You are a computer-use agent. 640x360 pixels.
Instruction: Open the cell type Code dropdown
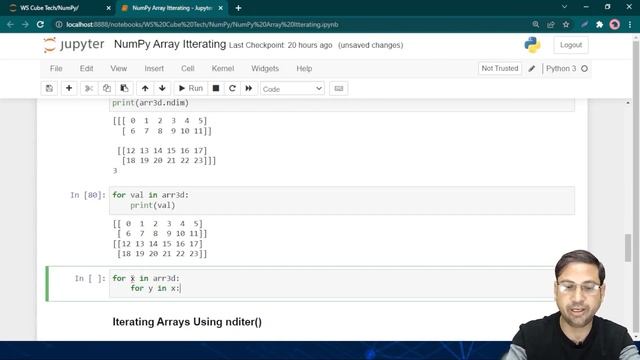click(292, 89)
